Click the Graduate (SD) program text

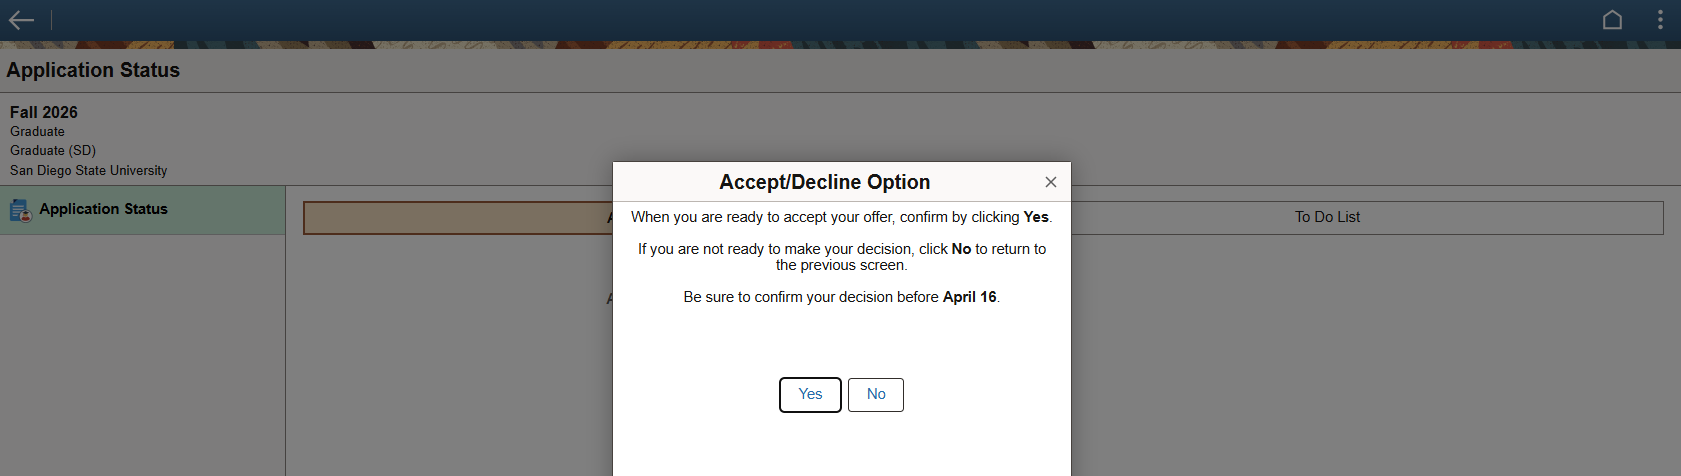pos(53,150)
